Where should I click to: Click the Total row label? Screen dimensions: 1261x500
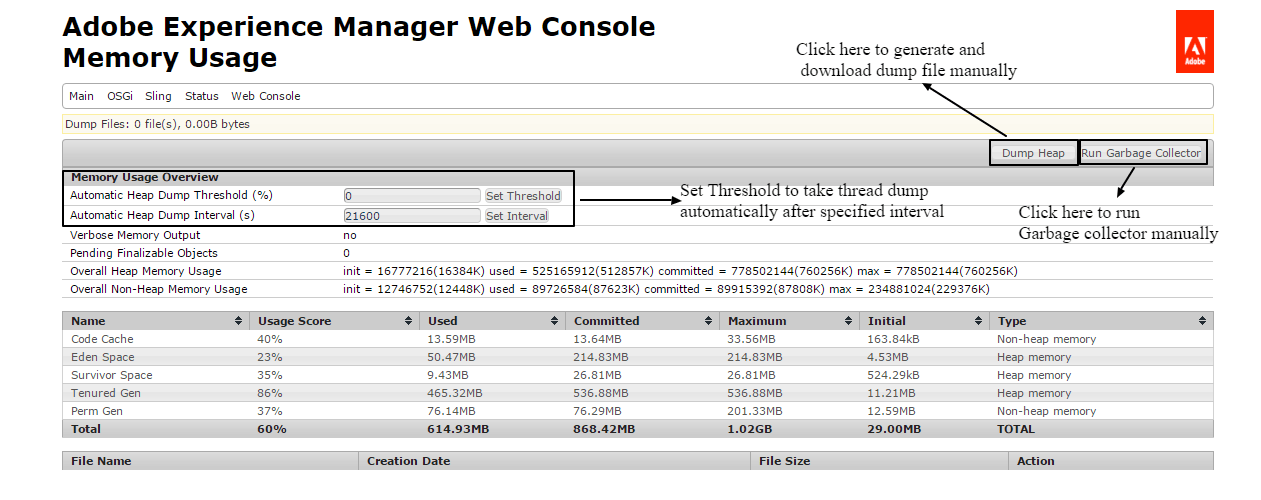click(86, 429)
